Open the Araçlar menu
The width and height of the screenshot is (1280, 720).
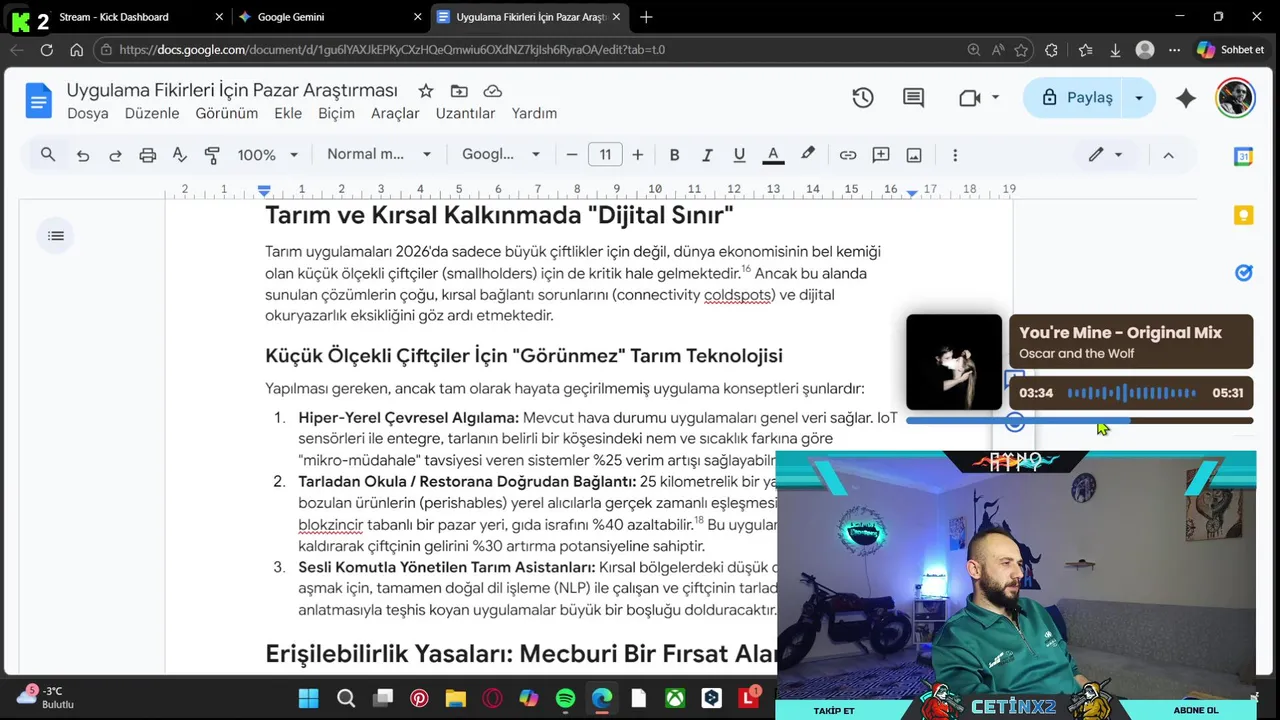tap(395, 113)
